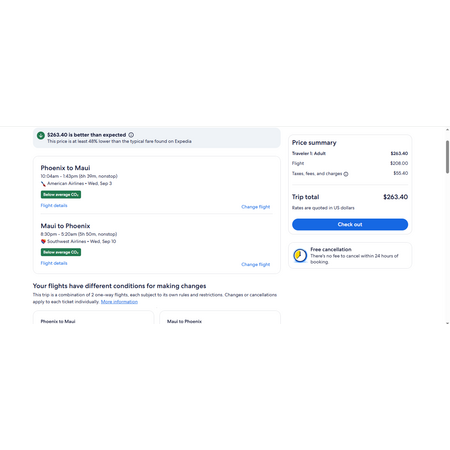Open the More information link
The height and width of the screenshot is (450, 450).
pos(119,302)
